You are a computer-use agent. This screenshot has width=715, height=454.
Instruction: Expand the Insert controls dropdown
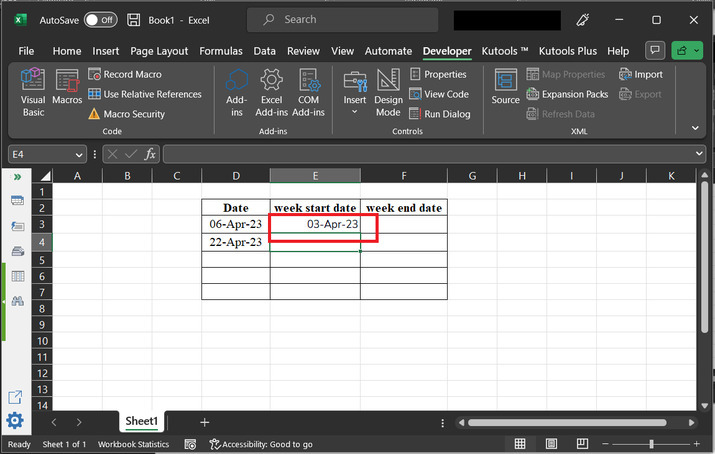coord(354,112)
